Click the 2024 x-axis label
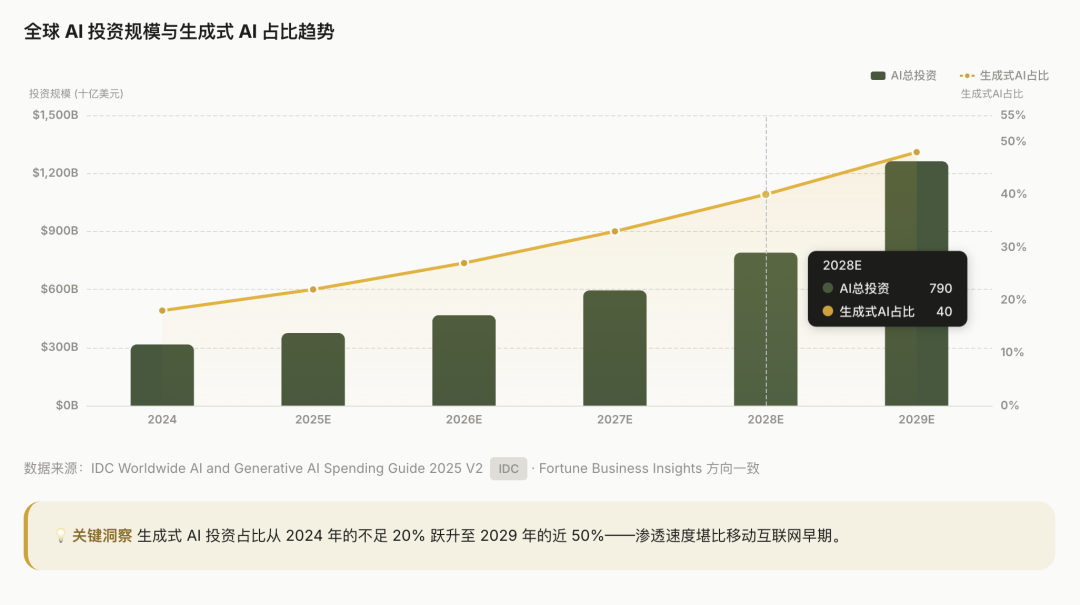This screenshot has width=1080, height=605. (162, 420)
